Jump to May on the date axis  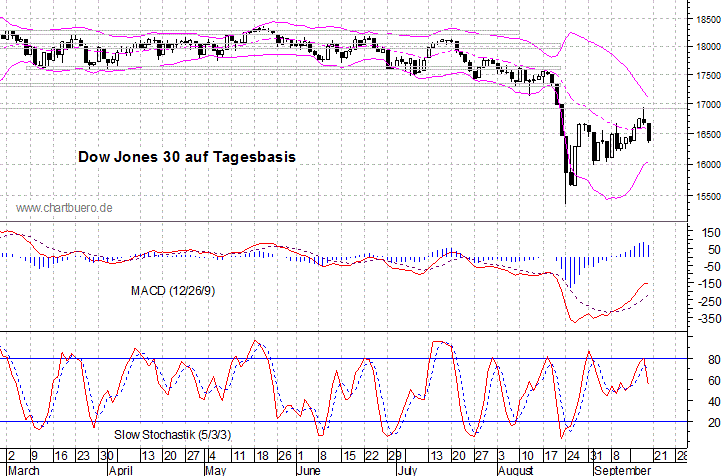pos(214,468)
